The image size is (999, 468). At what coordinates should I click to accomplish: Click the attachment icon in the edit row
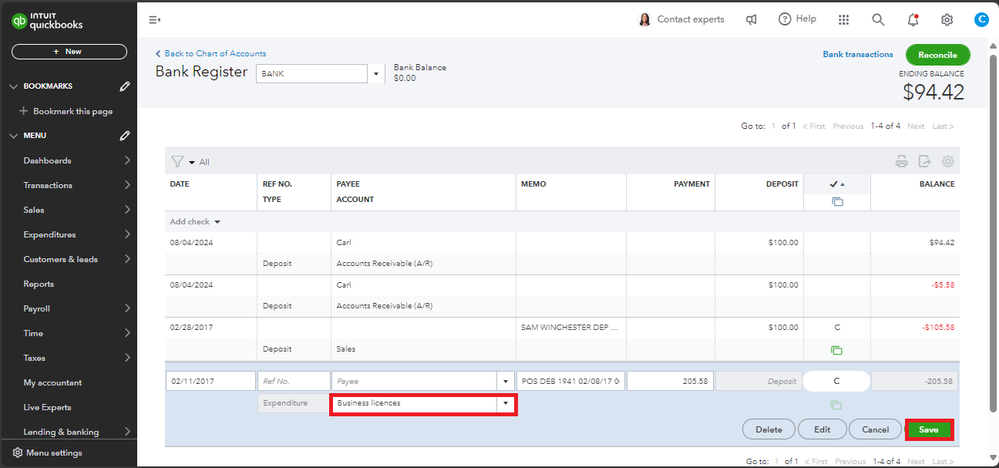[837, 405]
